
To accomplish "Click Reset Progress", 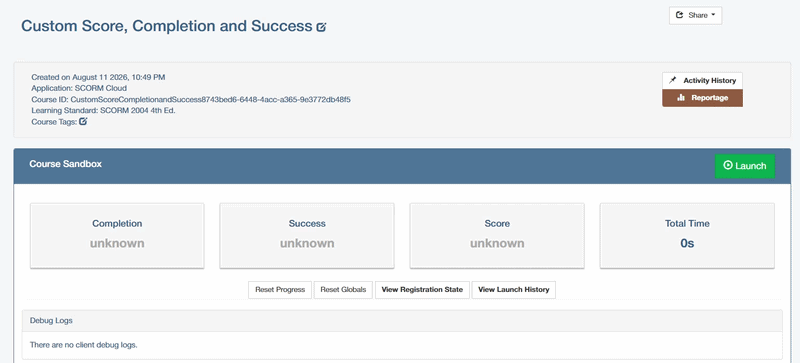I will tap(280, 289).
